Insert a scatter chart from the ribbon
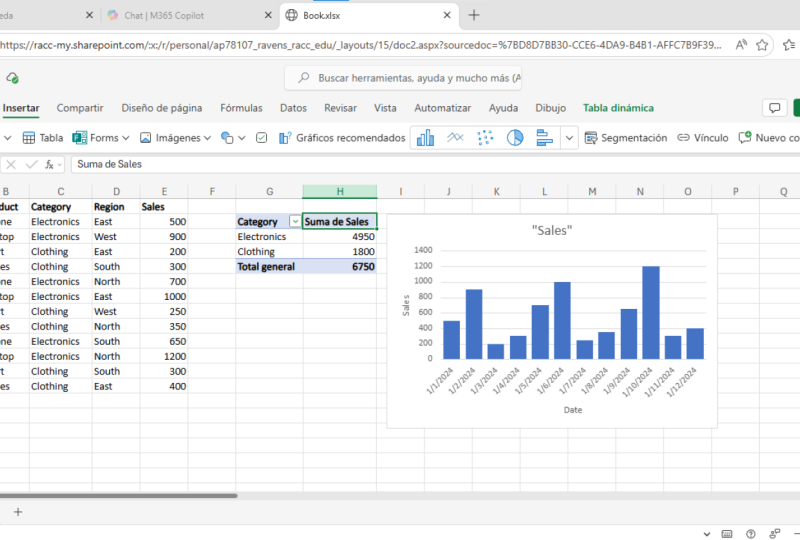Screen dimensions: 800x540 485,138
